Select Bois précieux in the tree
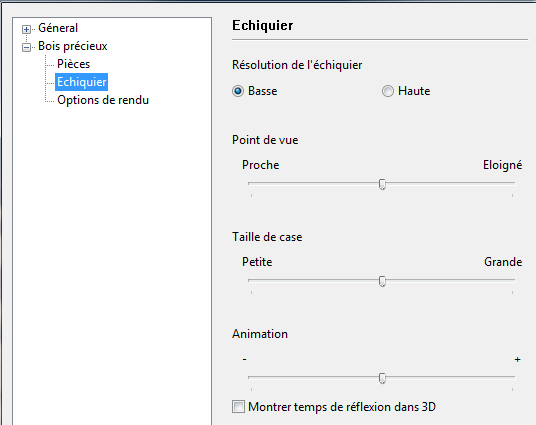Screen dimensions: 536x425 (x=72, y=46)
